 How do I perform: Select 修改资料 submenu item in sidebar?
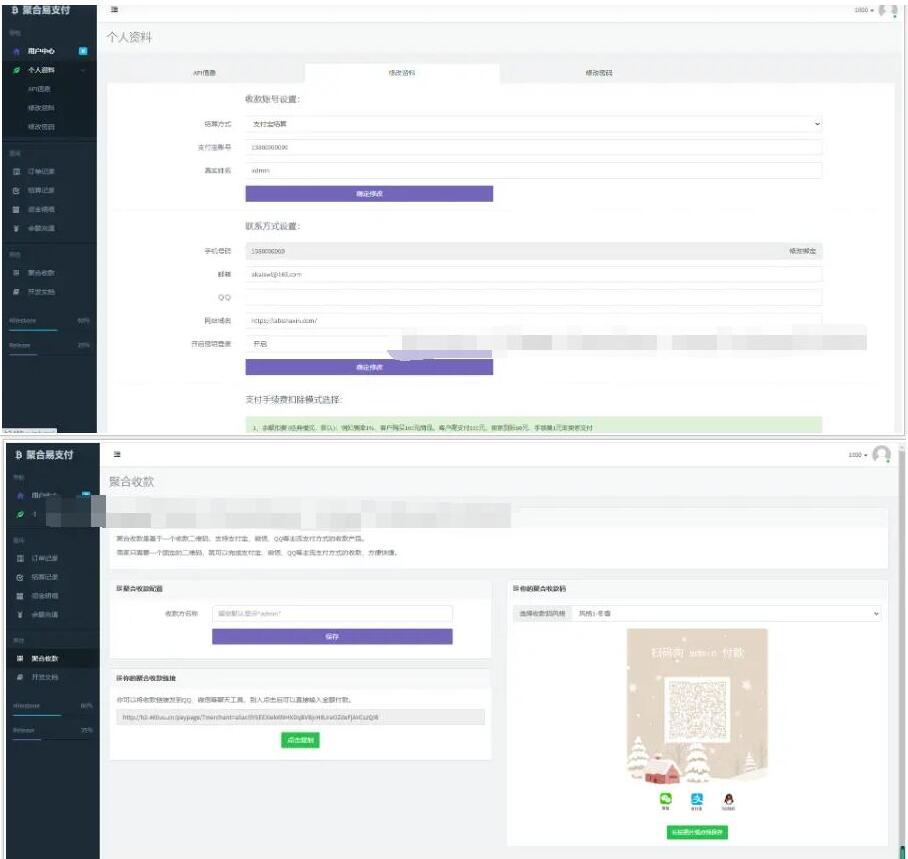tap(41, 108)
